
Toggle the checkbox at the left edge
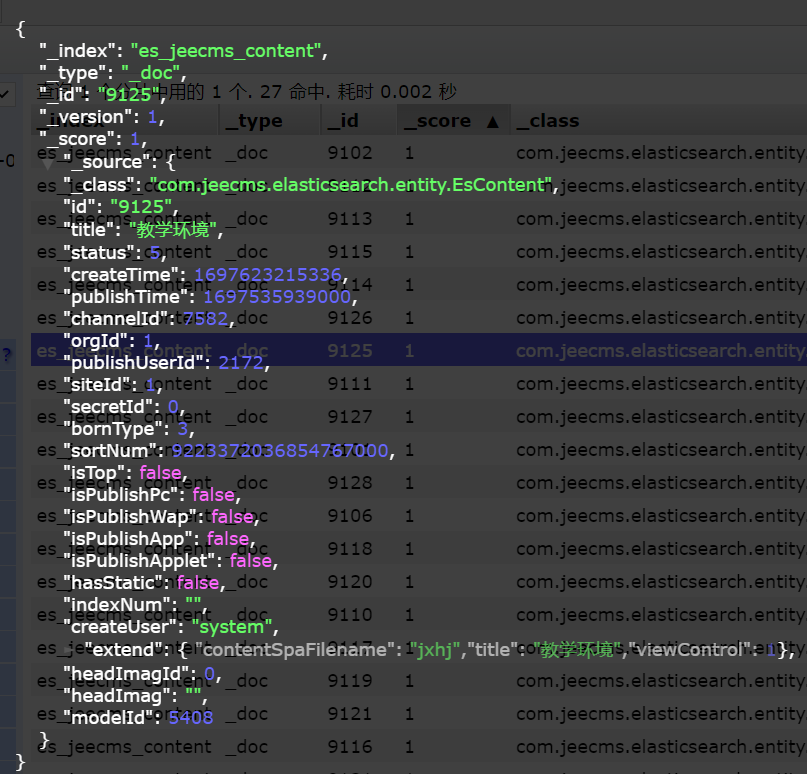pyautogui.click(x=6, y=94)
